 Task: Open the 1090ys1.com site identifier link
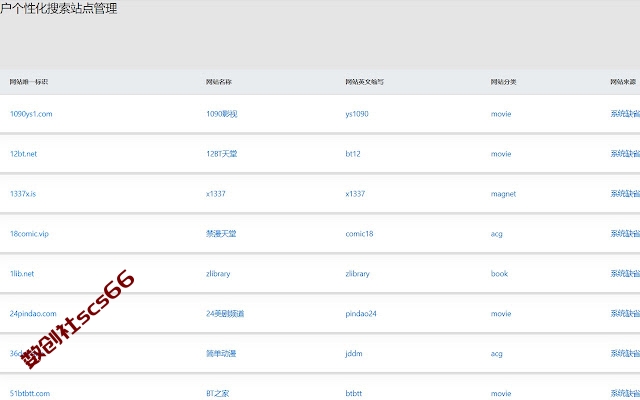click(31, 114)
